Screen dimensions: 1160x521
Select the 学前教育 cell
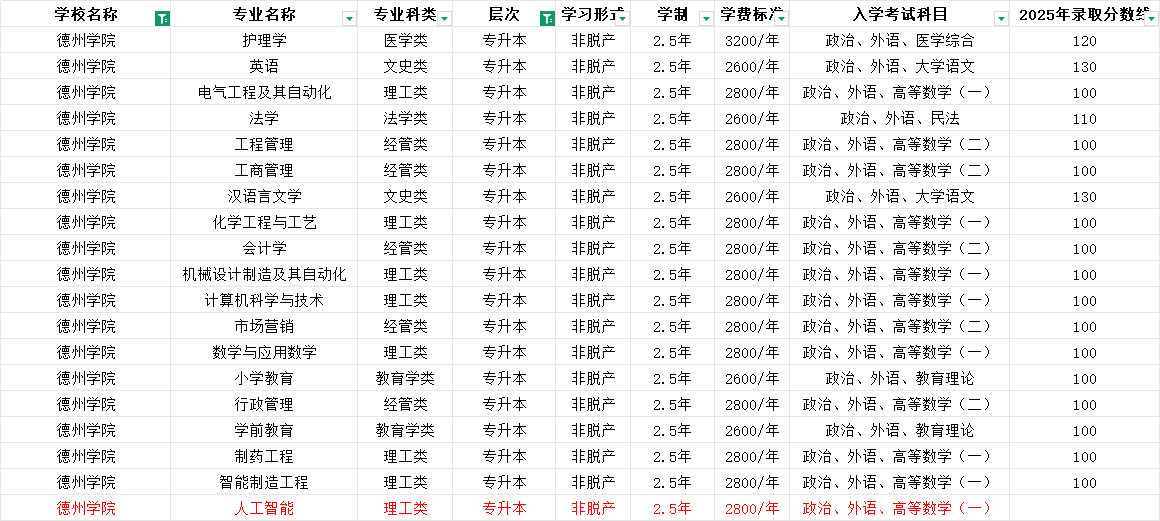[264, 431]
